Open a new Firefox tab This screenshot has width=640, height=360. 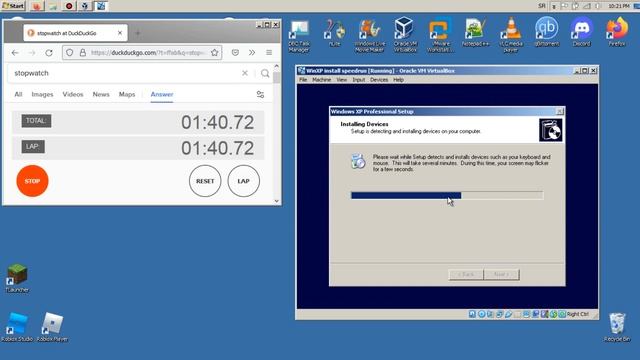coord(138,33)
